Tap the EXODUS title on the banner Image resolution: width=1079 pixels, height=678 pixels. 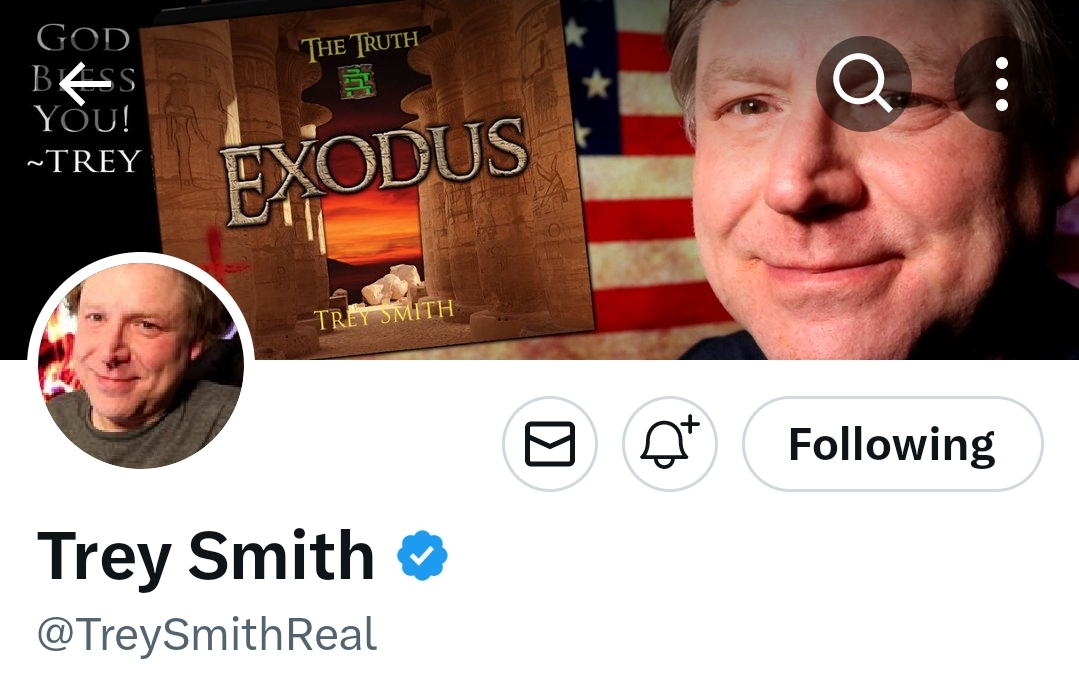click(375, 171)
